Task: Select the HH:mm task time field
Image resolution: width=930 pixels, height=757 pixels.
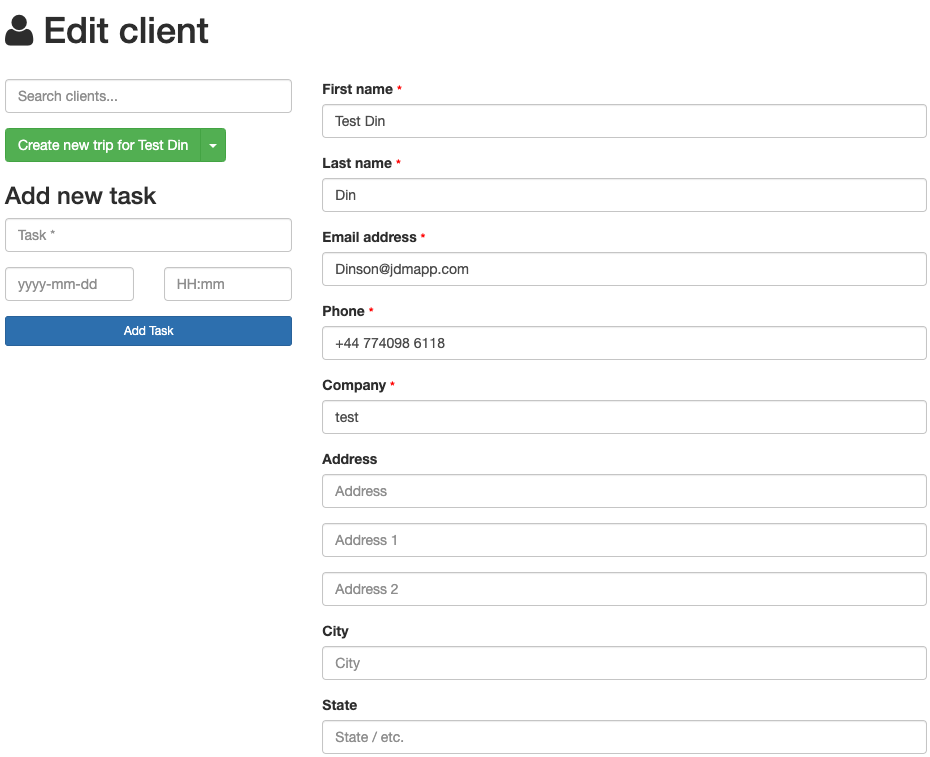Action: [x=227, y=284]
